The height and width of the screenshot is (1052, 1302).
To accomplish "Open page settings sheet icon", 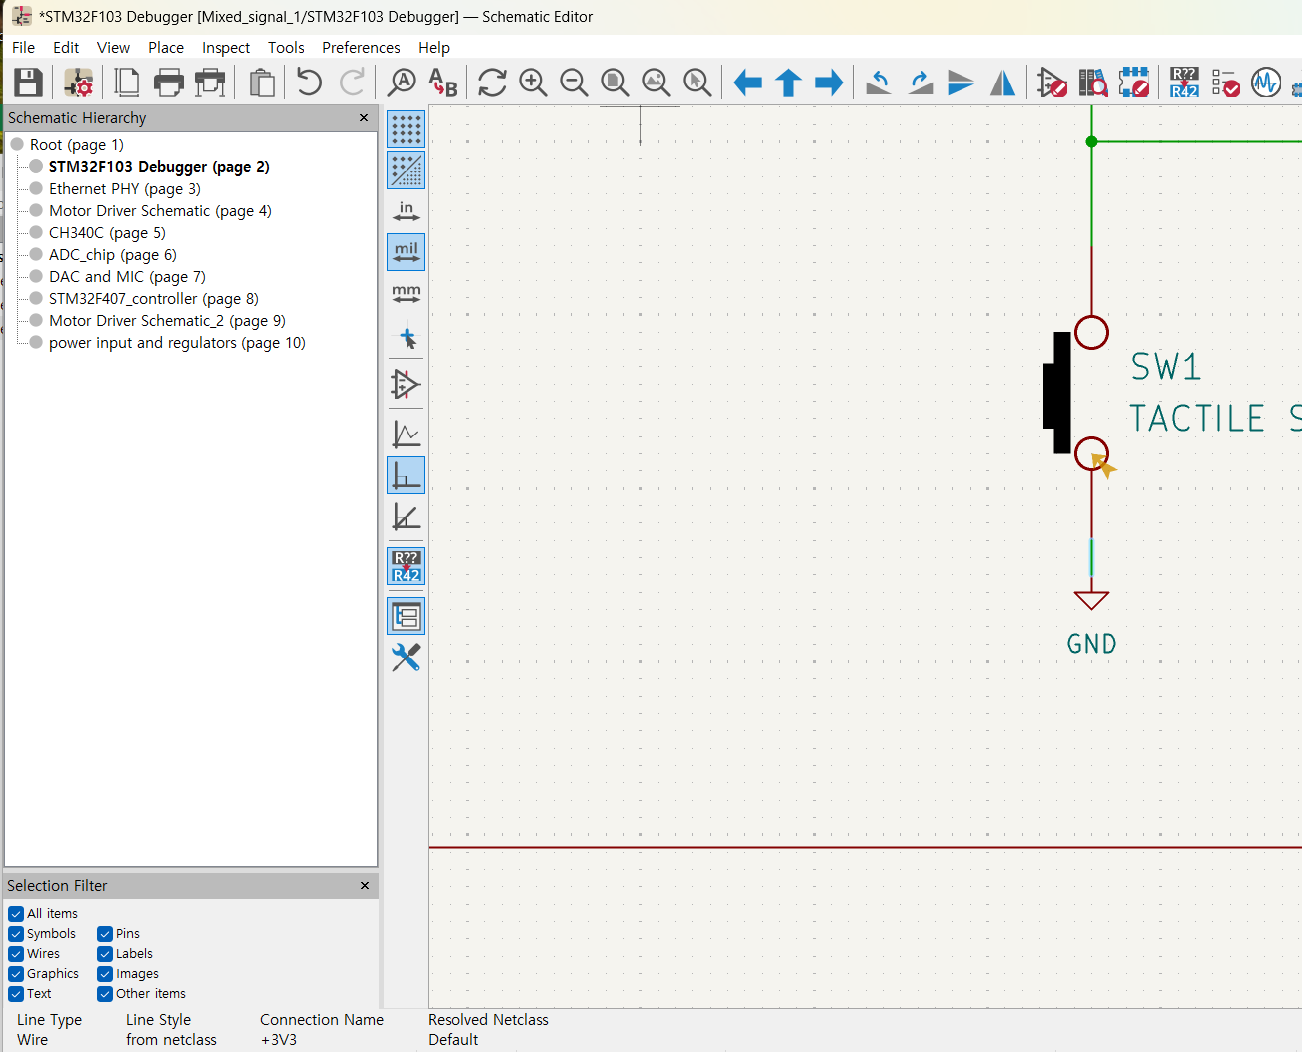I will click(x=127, y=82).
